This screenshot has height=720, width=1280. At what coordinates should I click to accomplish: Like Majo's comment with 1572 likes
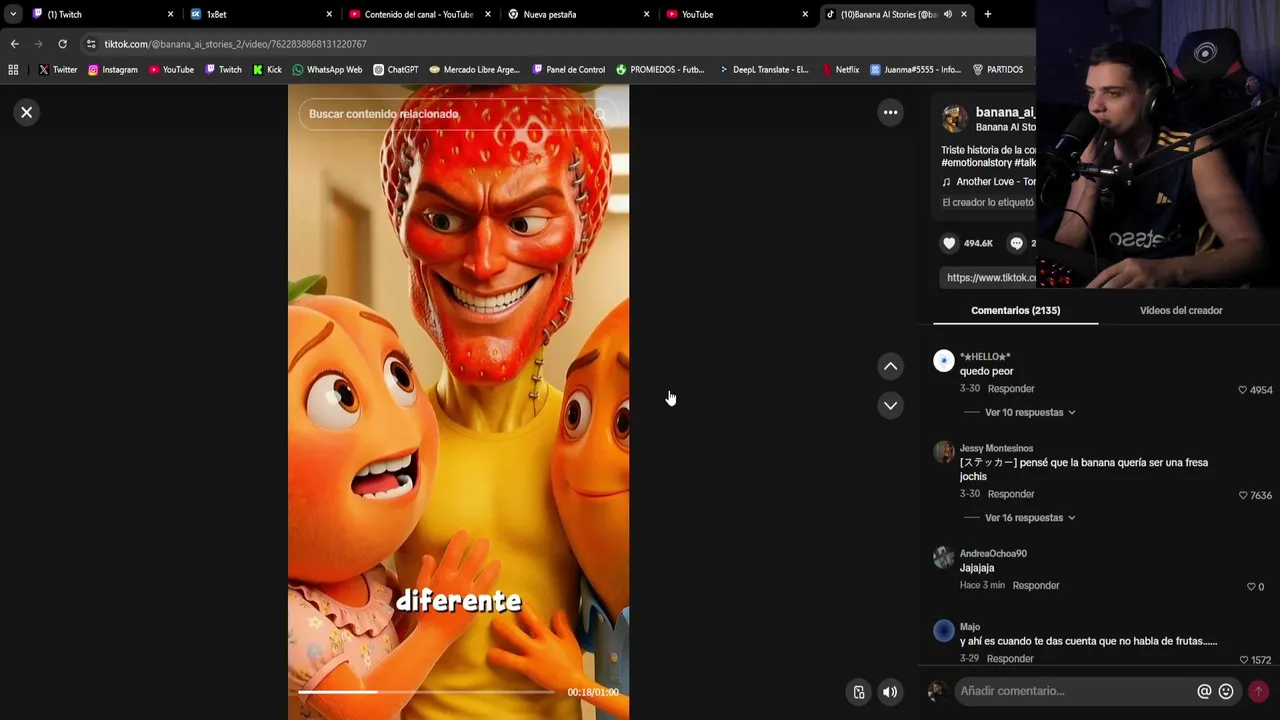[x=1243, y=660]
